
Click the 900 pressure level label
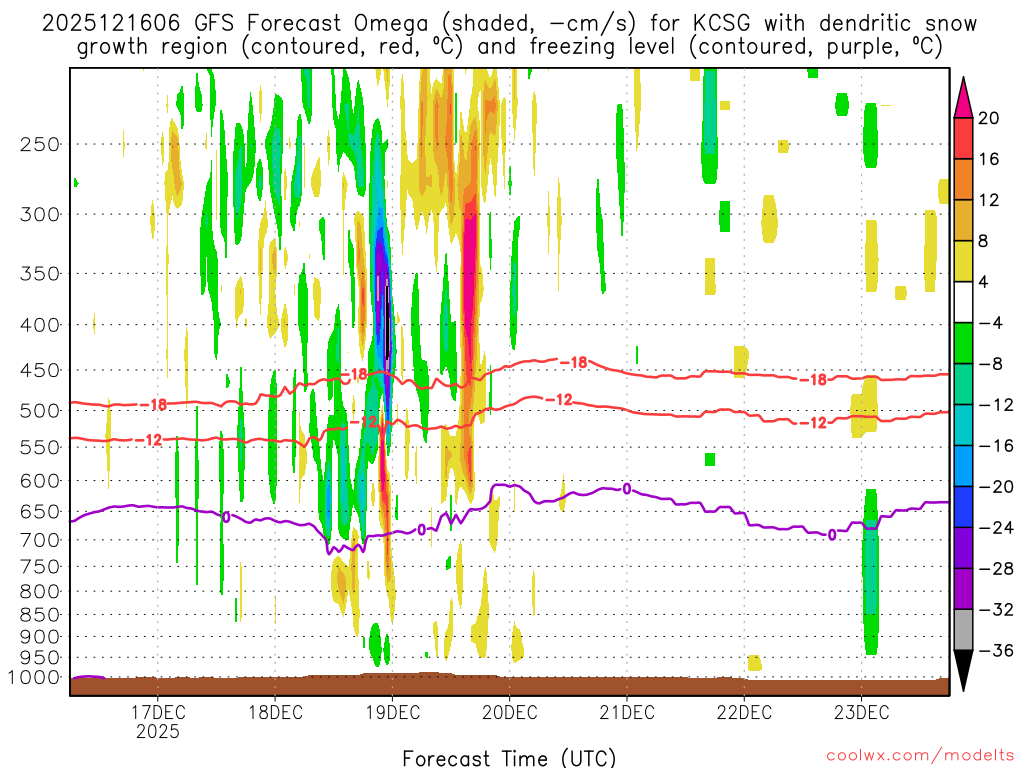[40, 637]
